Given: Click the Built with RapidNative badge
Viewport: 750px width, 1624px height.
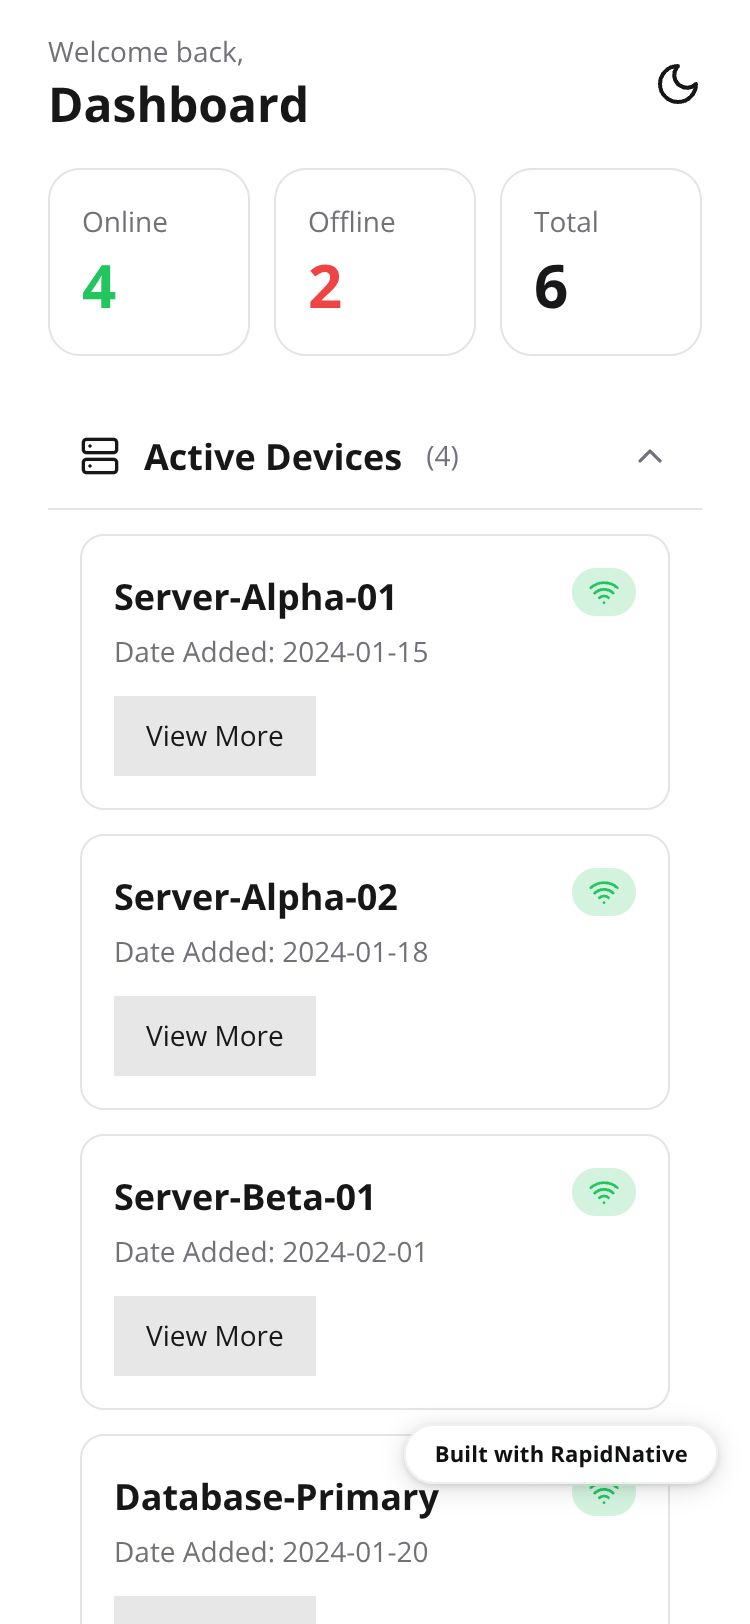Looking at the screenshot, I should click(561, 1454).
